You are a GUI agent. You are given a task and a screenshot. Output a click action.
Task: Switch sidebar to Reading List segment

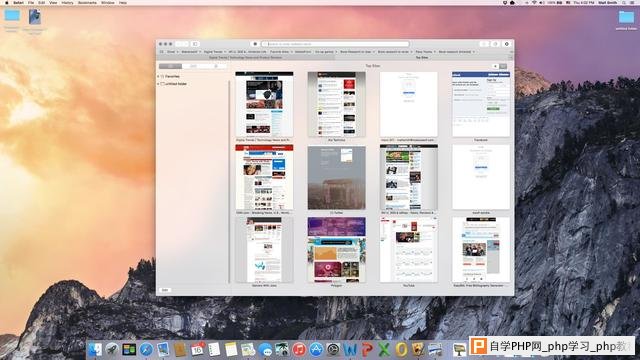tap(193, 66)
